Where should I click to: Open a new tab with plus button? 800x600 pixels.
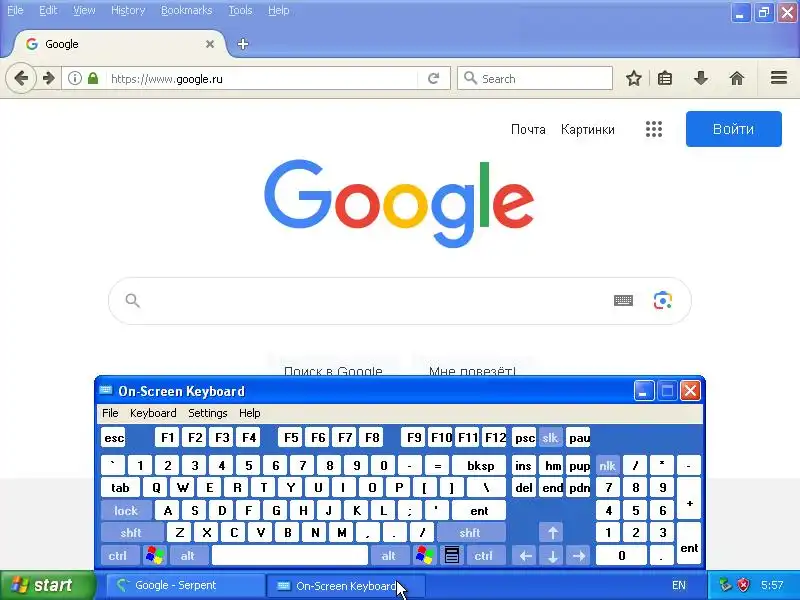pos(243,44)
